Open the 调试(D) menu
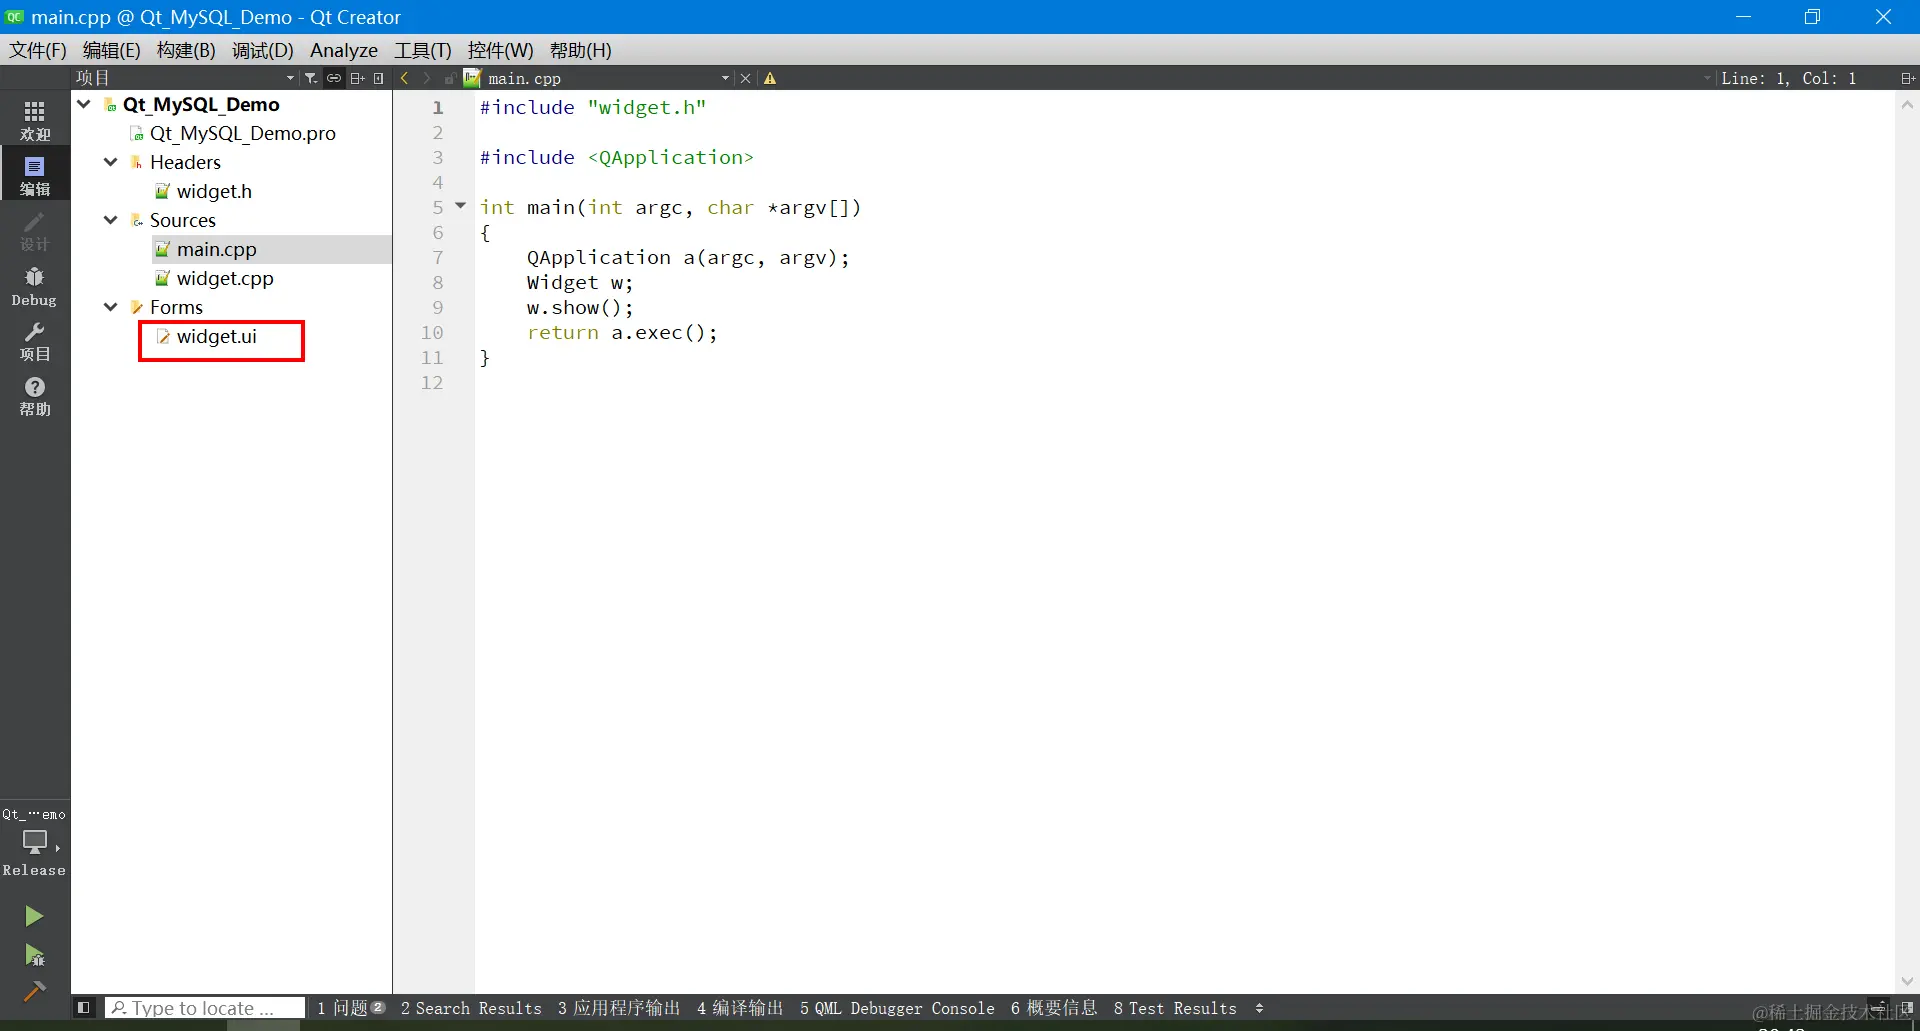This screenshot has height=1031, width=1920. (x=263, y=50)
